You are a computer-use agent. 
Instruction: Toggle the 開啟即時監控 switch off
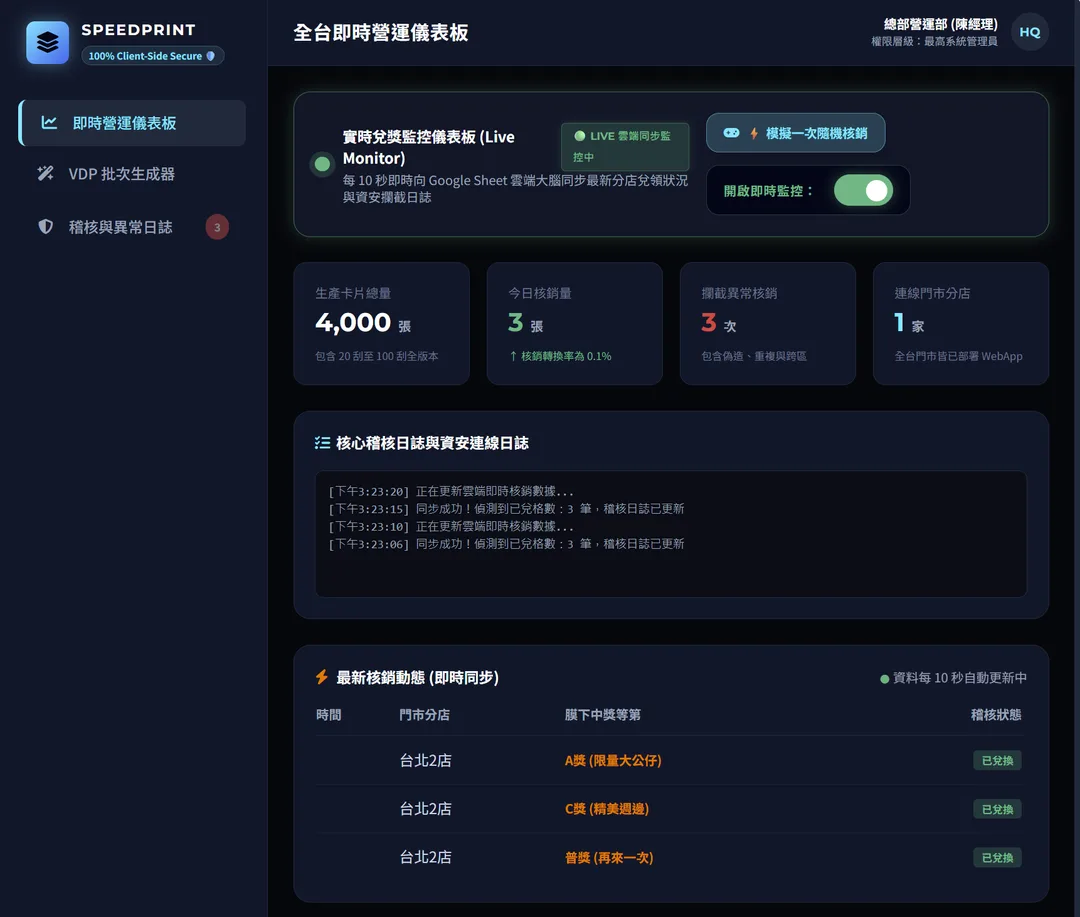click(863, 191)
